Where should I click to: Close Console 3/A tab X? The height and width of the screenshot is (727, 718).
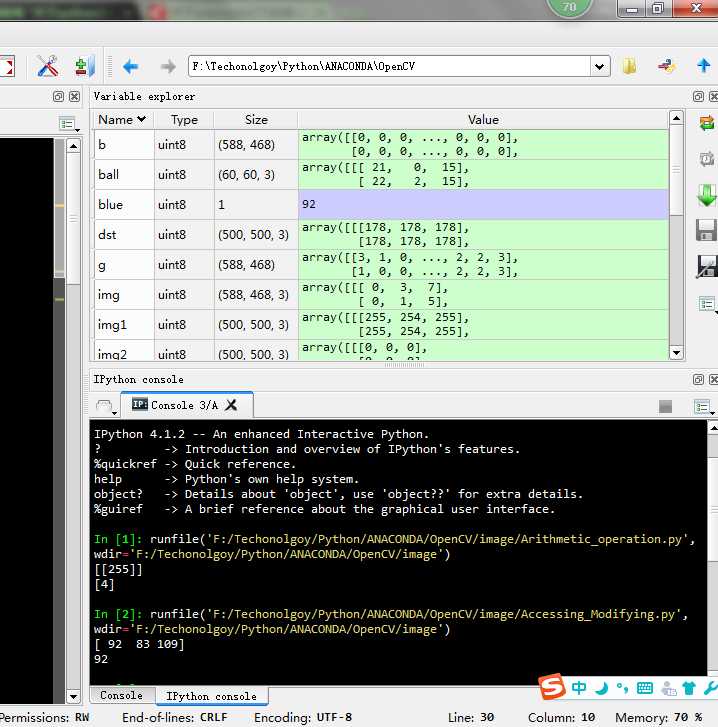(x=231, y=405)
